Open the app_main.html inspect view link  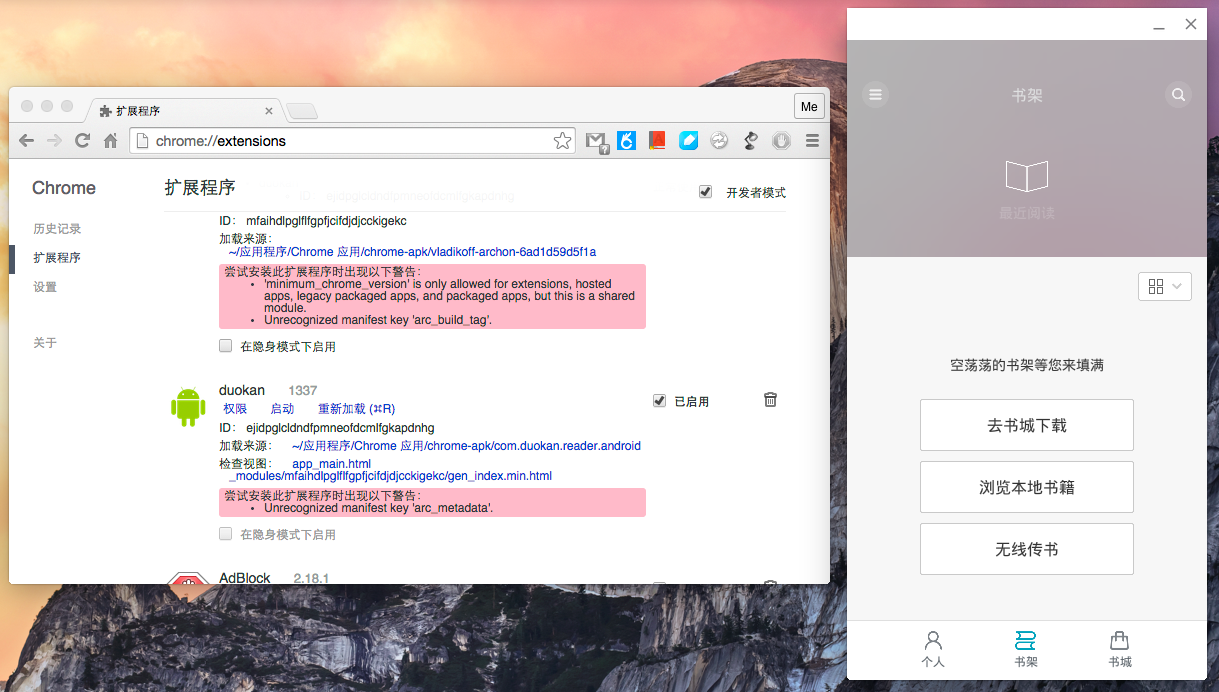pyautogui.click(x=331, y=464)
